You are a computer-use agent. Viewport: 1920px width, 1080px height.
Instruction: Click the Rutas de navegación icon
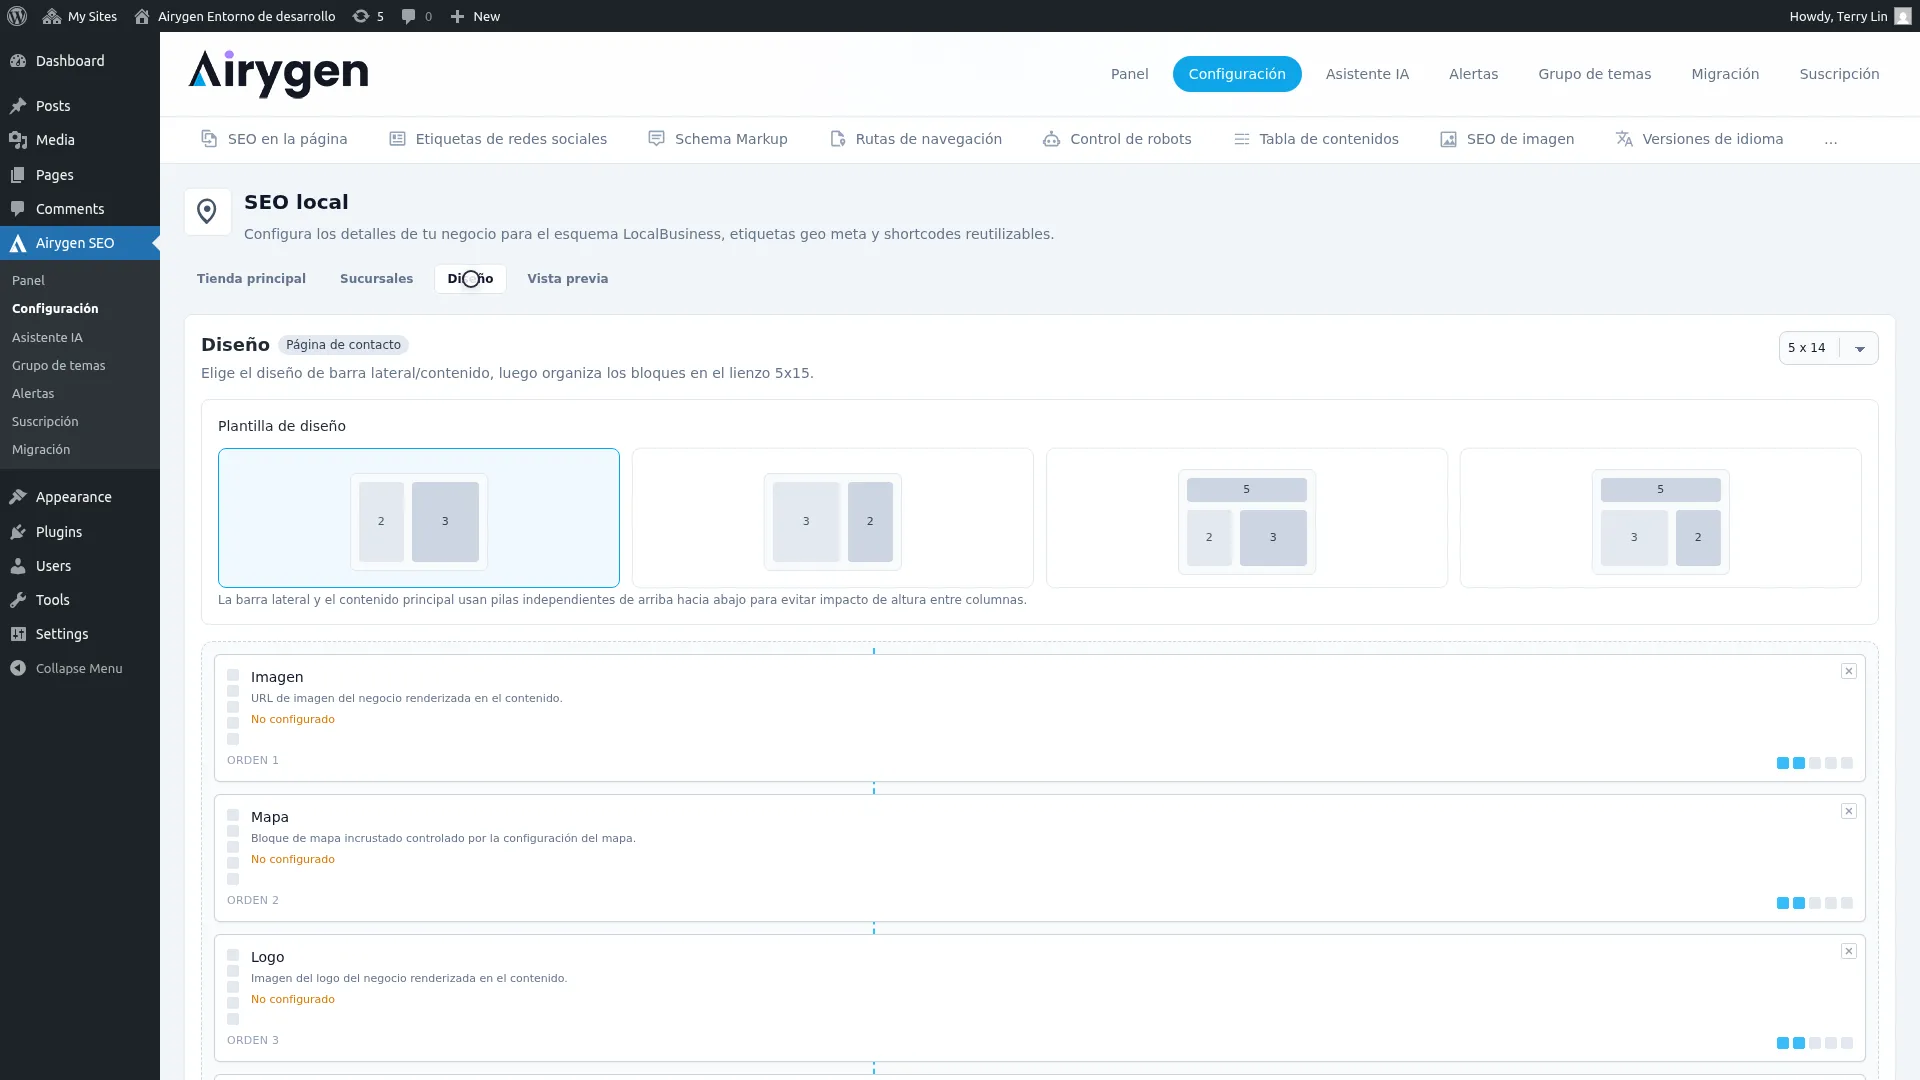pos(838,139)
